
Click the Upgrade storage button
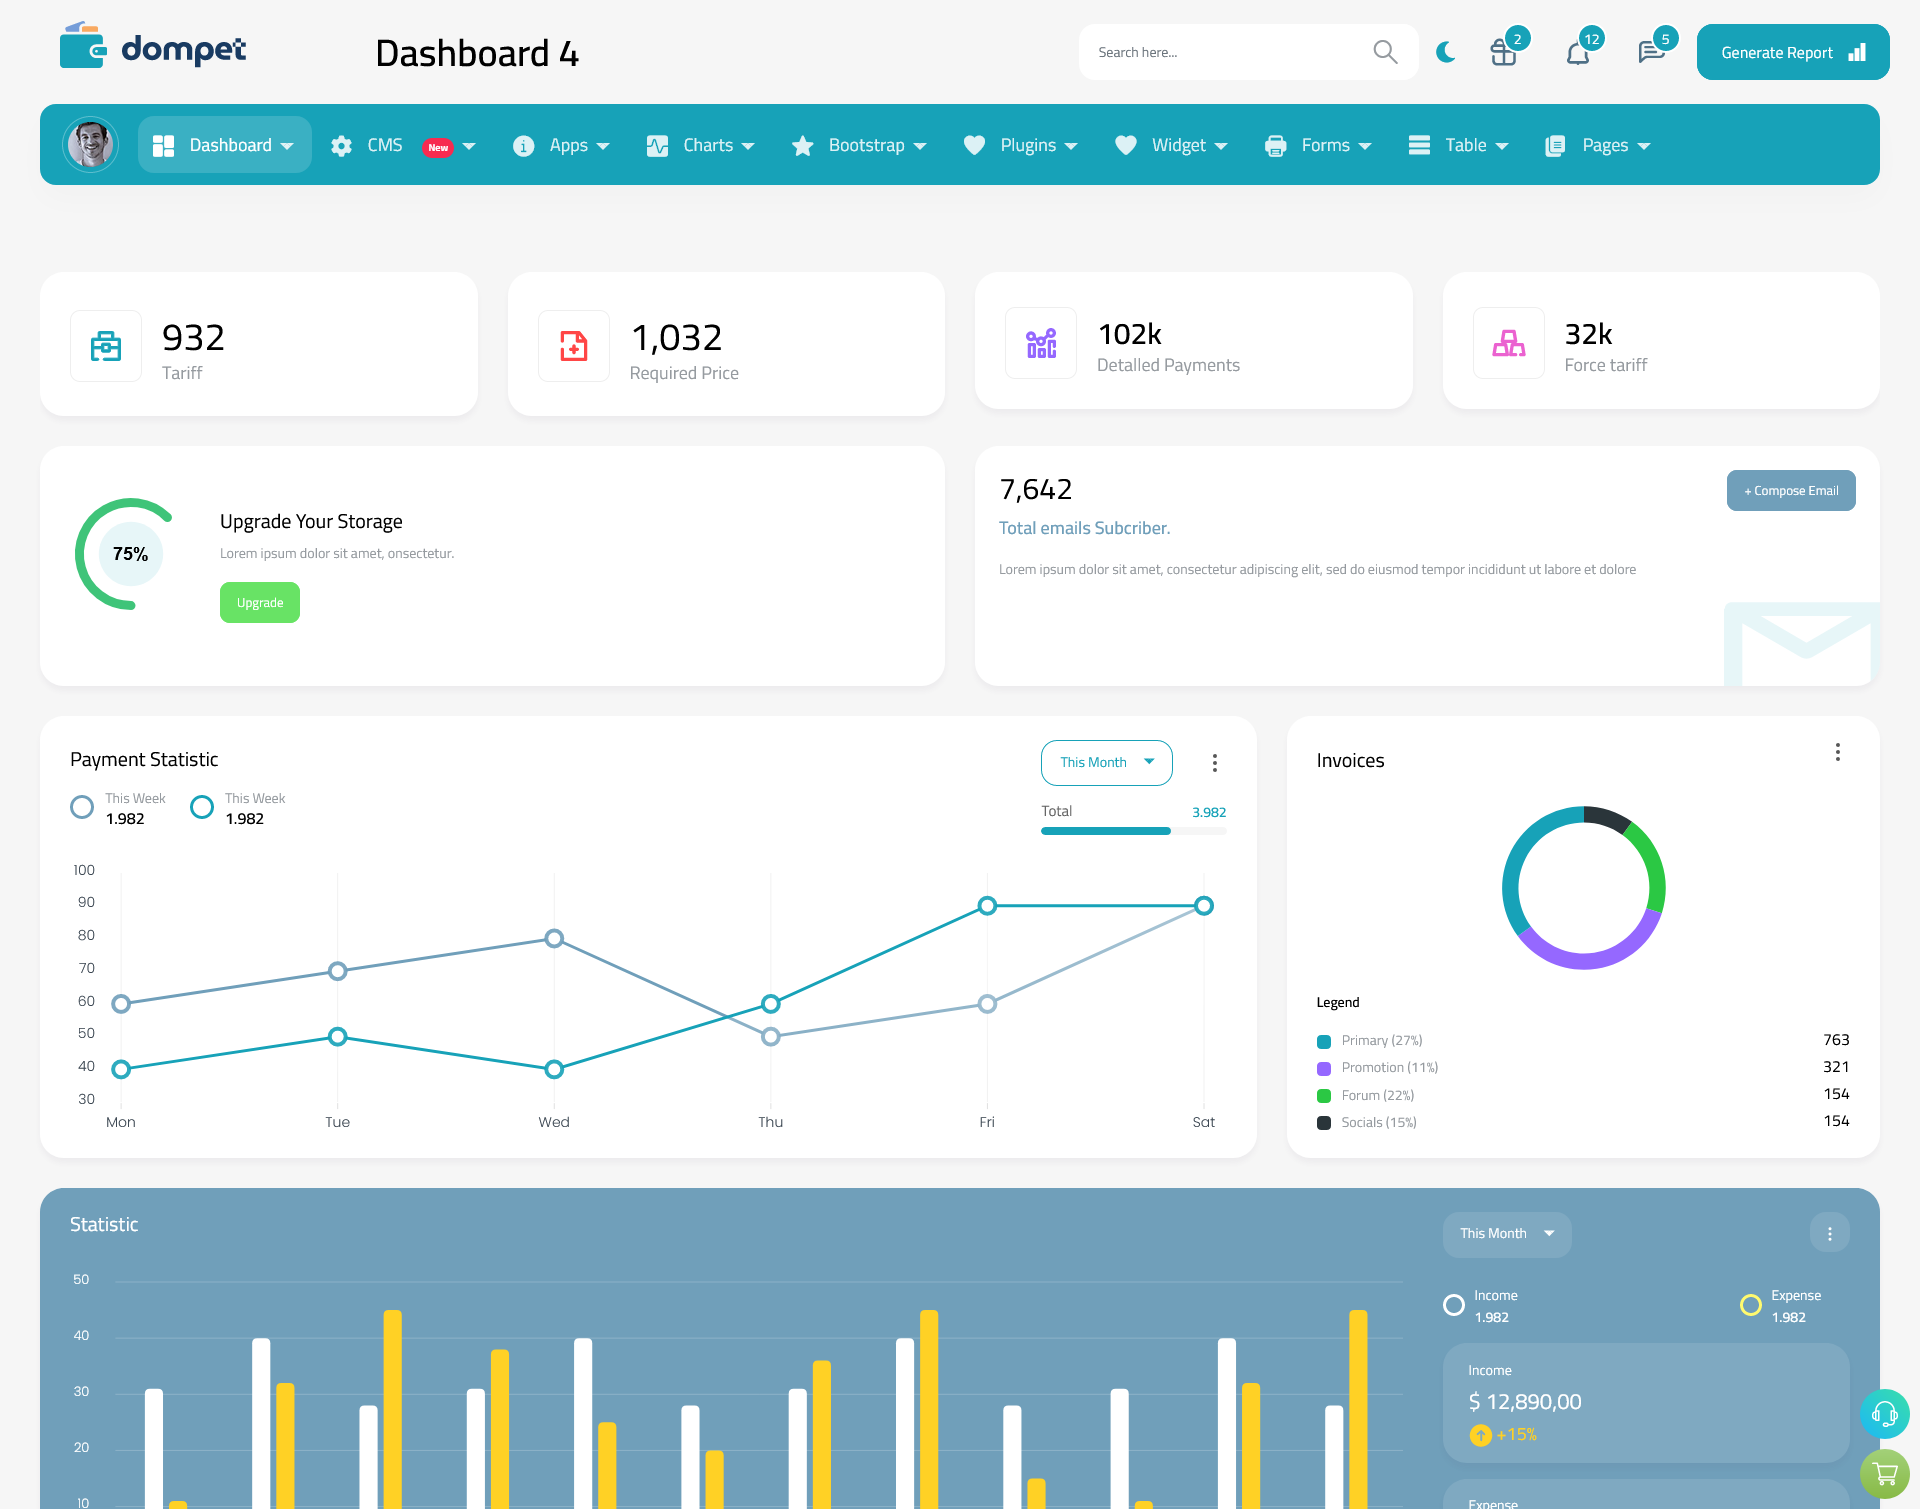[260, 602]
